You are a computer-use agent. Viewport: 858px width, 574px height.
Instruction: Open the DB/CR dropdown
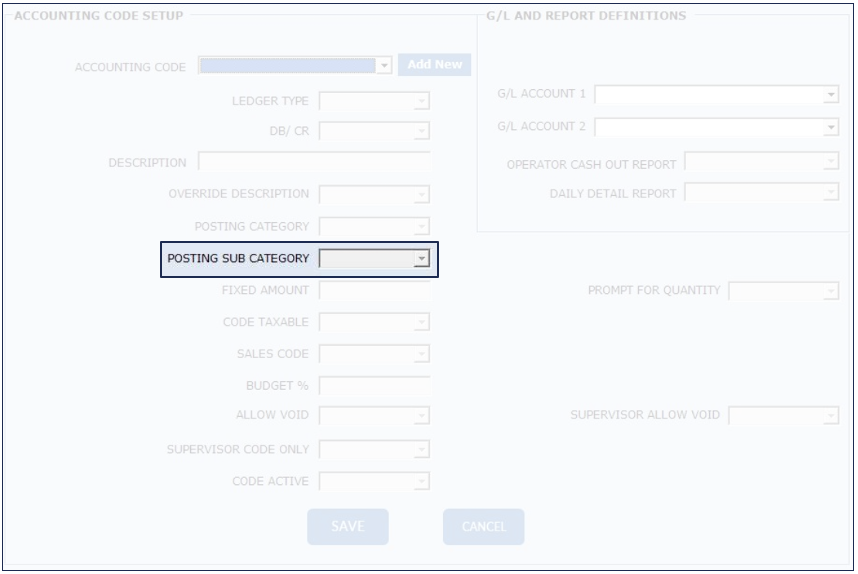373,131
